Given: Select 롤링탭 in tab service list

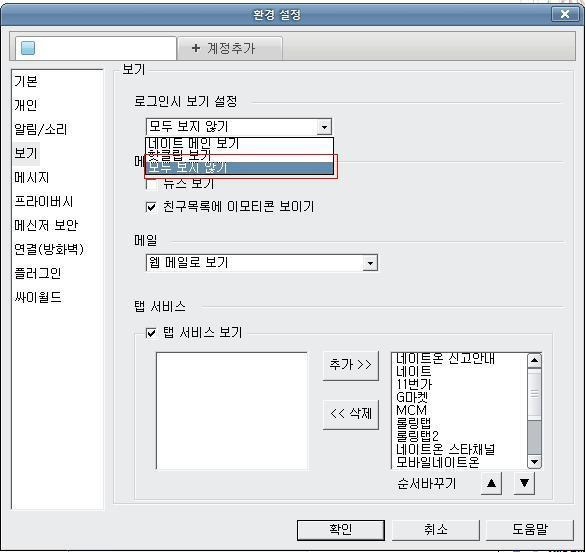Looking at the screenshot, I should pyautogui.click(x=413, y=423).
